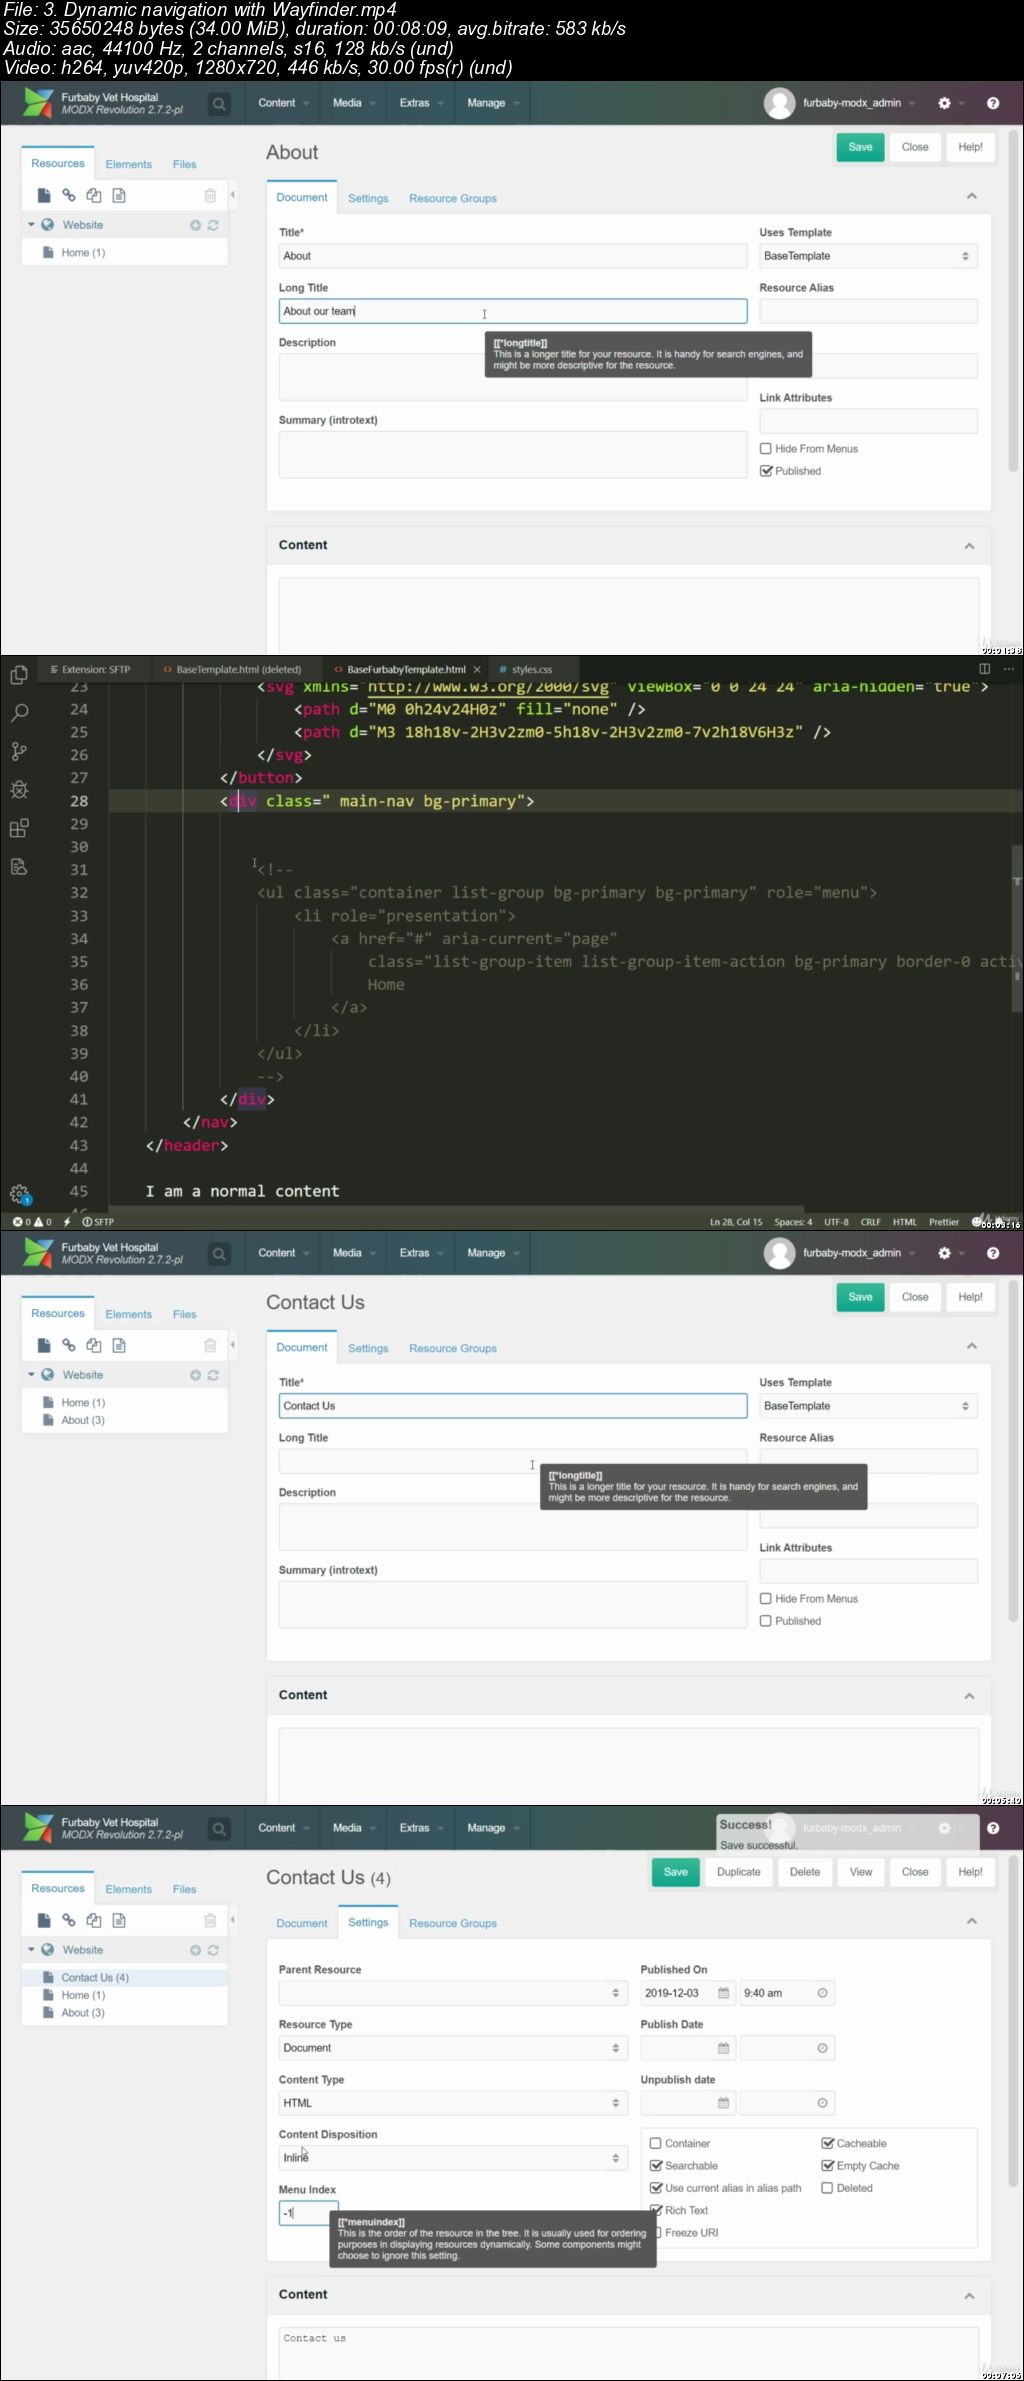The image size is (1024, 2381).
Task: Click the VS Code Manage gear icon
Action: [x=19, y=1193]
